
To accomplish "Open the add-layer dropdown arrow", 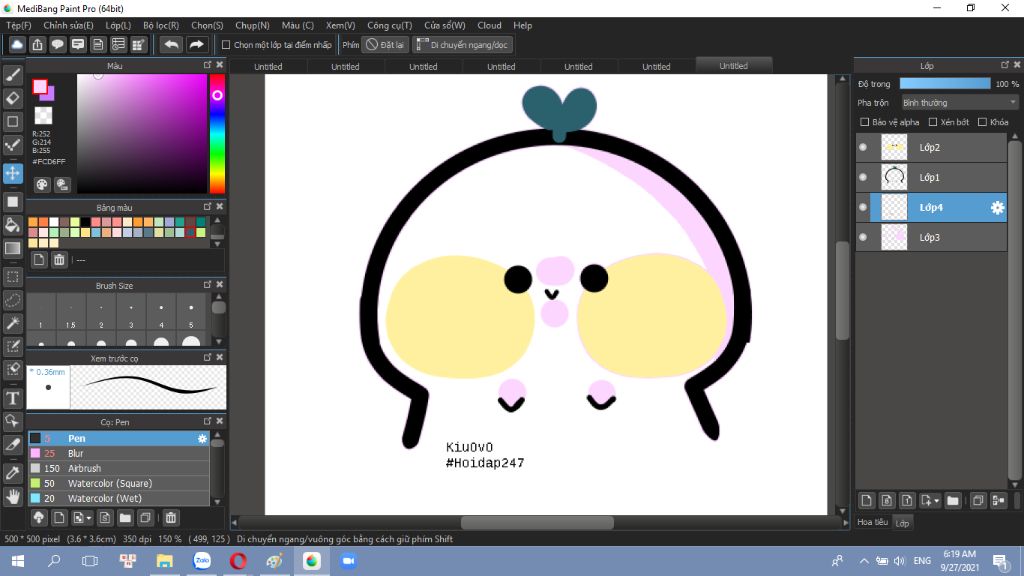I will coord(937,501).
